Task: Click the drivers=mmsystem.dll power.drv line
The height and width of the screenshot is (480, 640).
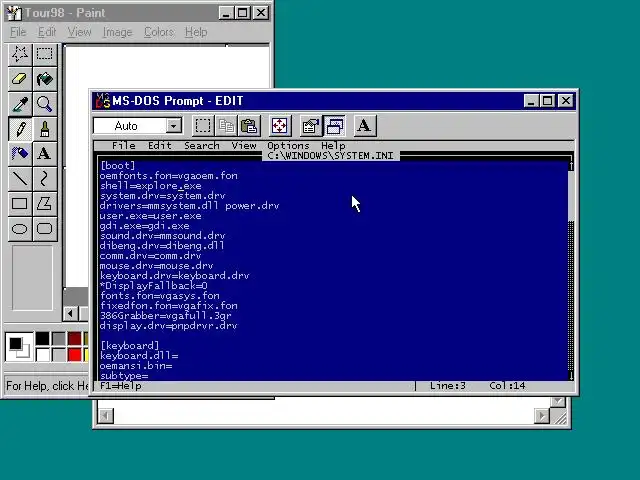Action: coord(189,206)
